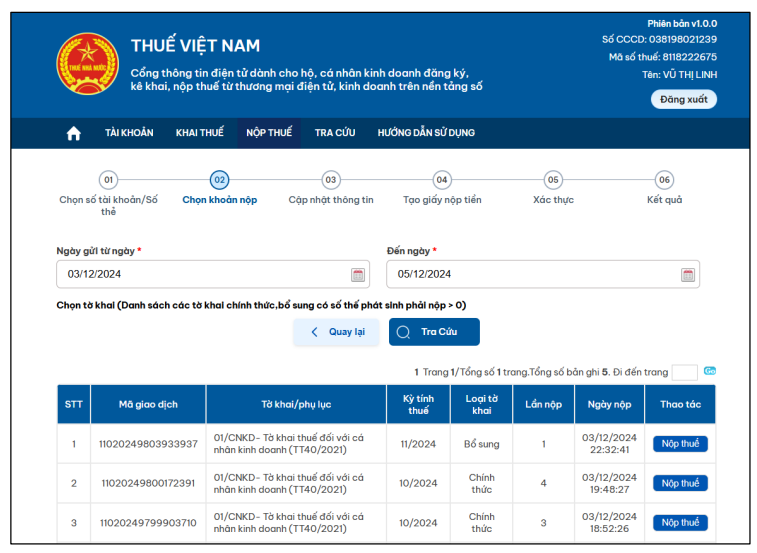Click the Đăng xuất logout button

click(683, 99)
